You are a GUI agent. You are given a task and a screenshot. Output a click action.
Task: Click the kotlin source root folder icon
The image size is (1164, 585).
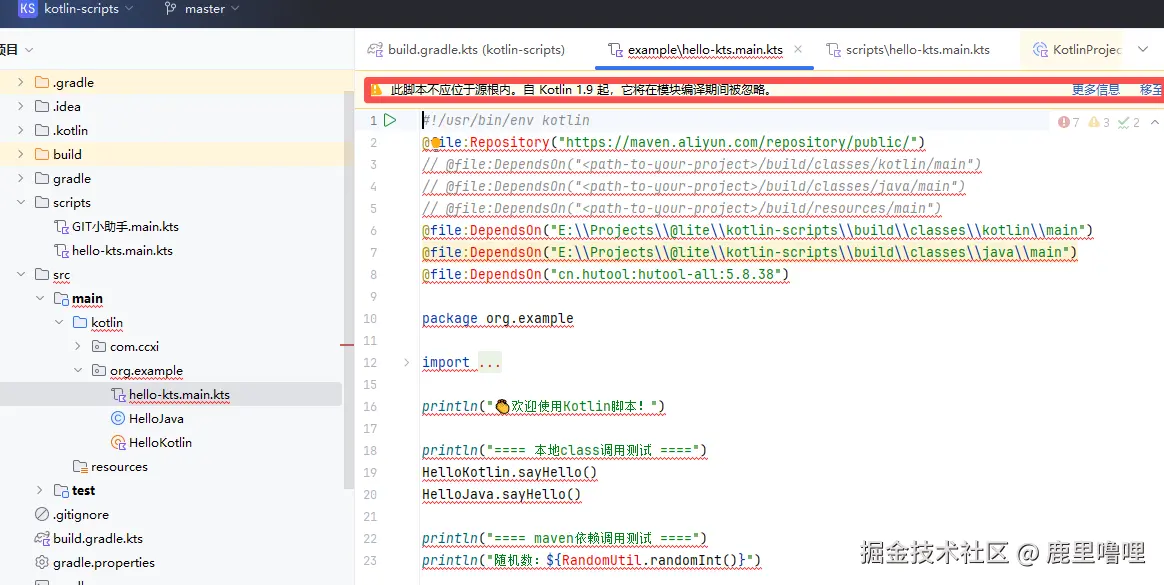80,322
